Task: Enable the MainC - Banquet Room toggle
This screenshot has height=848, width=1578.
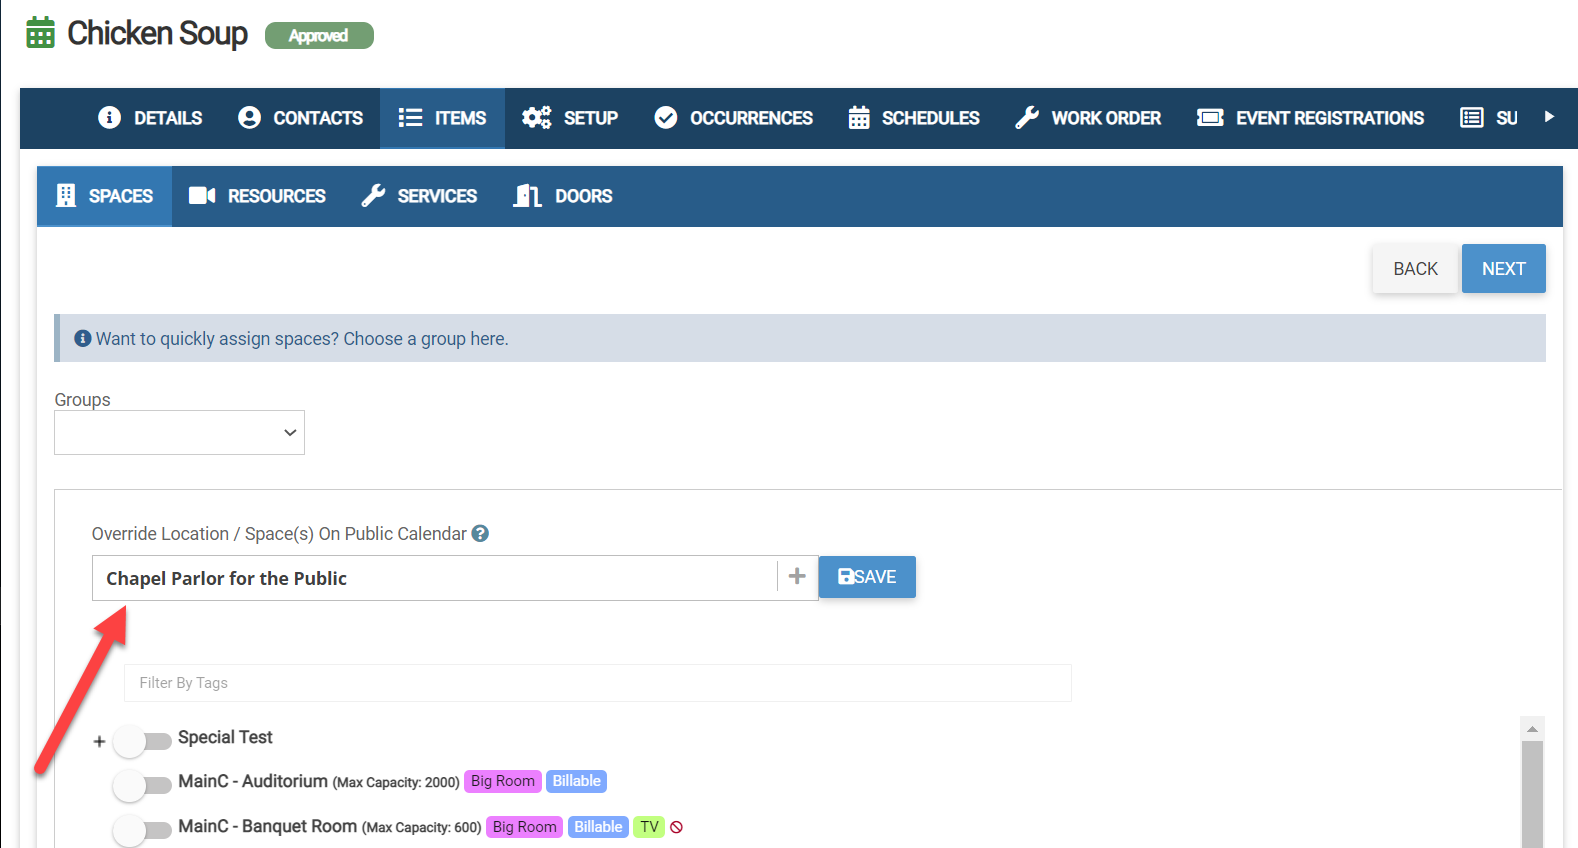Action: [x=143, y=830]
